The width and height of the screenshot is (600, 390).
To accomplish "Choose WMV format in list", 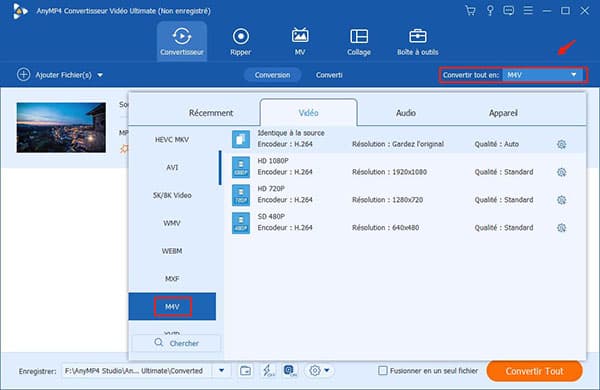I will tap(172, 223).
